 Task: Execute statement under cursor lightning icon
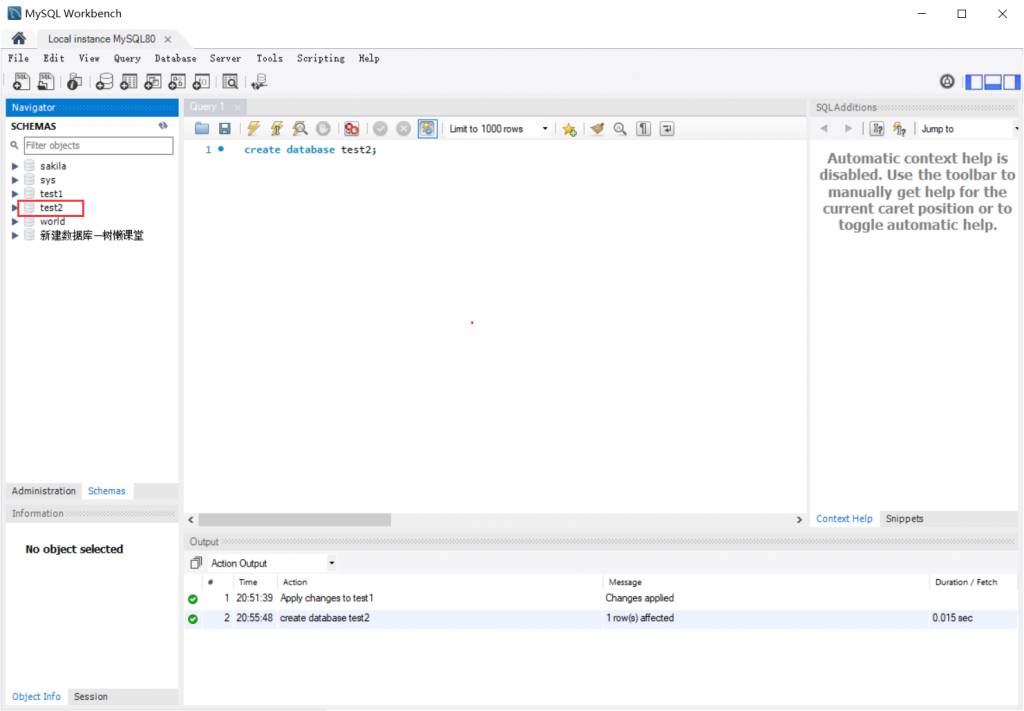tap(277, 129)
